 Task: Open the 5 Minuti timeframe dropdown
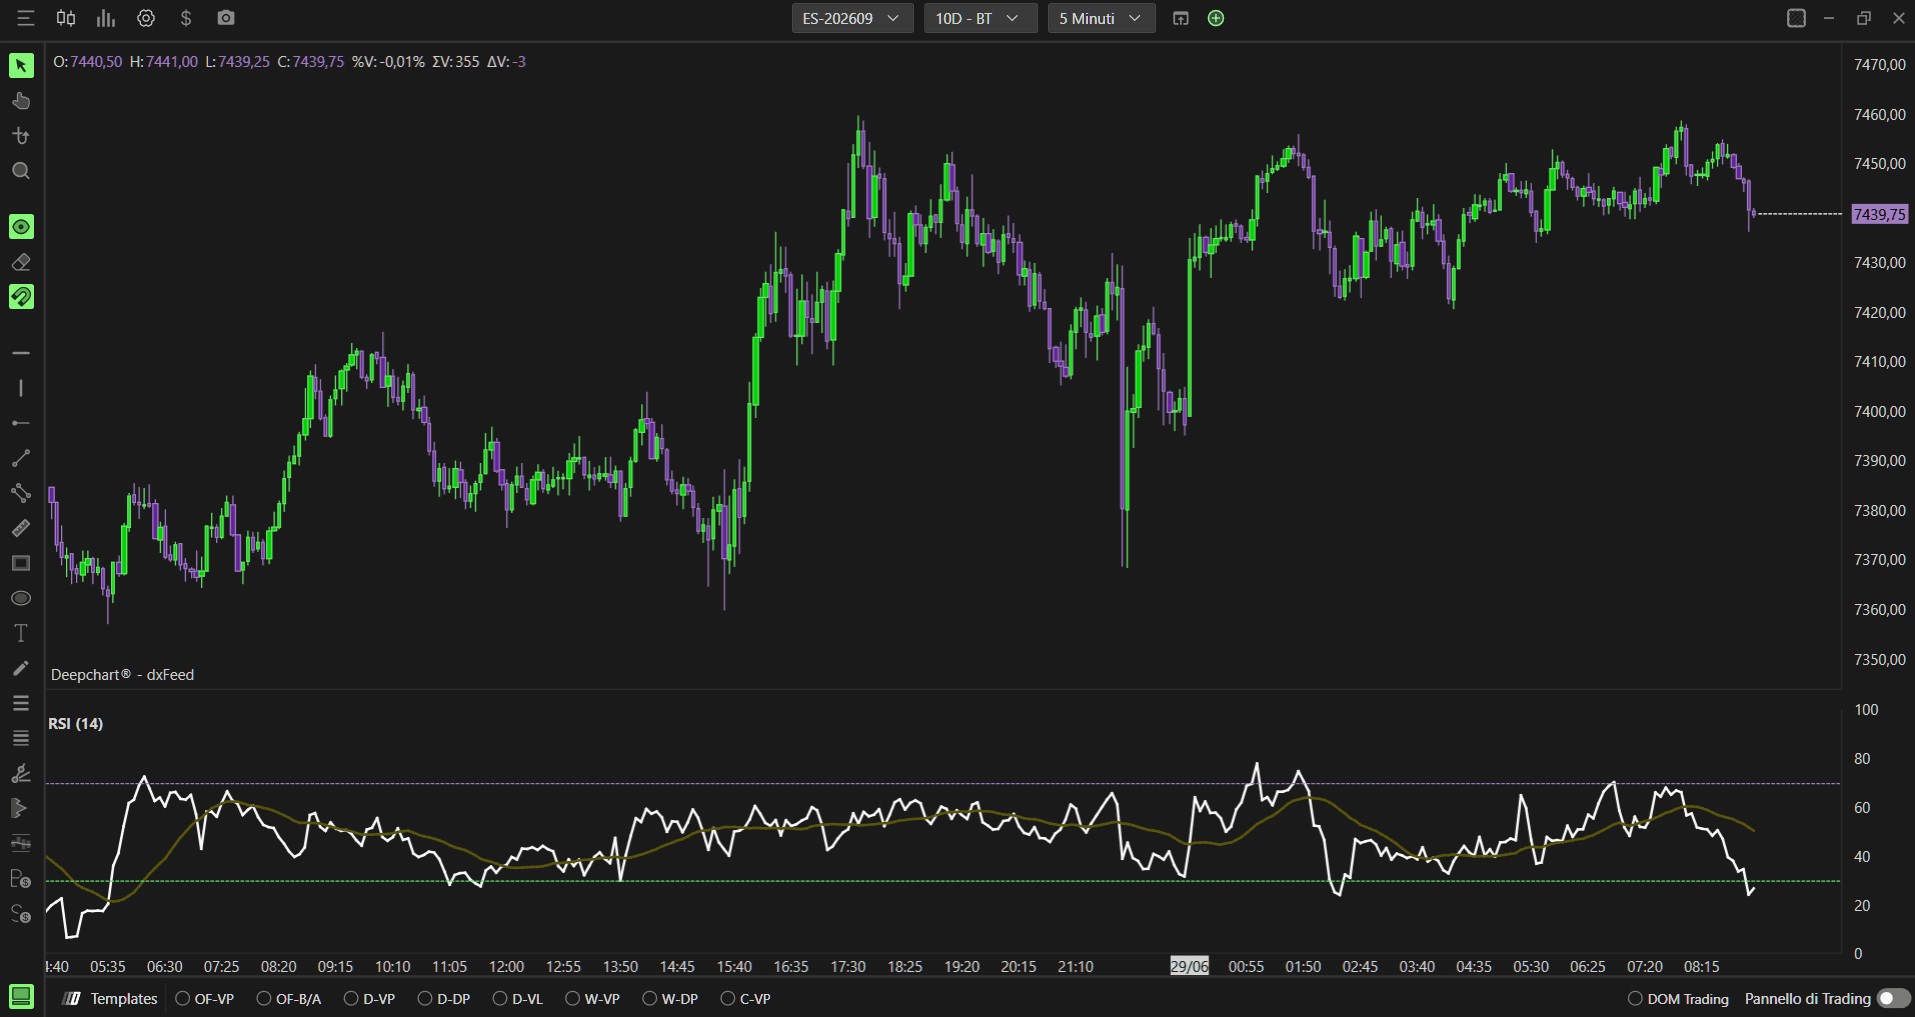1101,18
